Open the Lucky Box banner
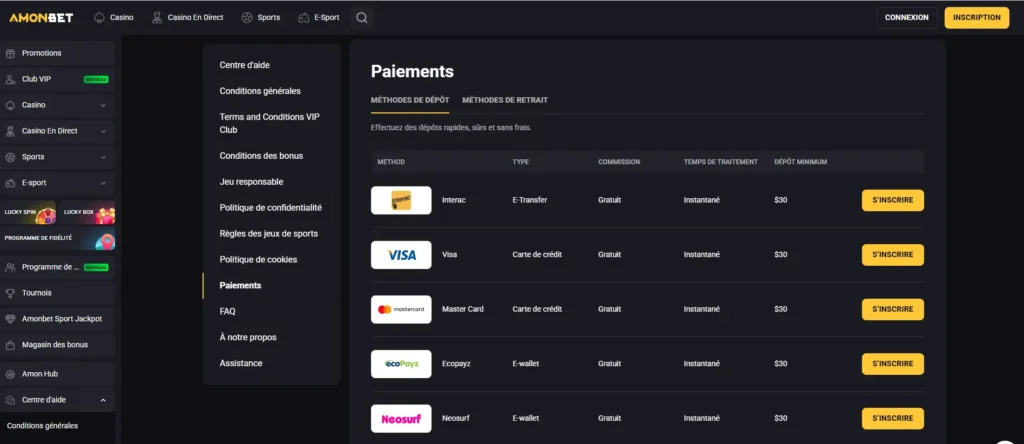Image resolution: width=1024 pixels, height=444 pixels. coord(87,212)
